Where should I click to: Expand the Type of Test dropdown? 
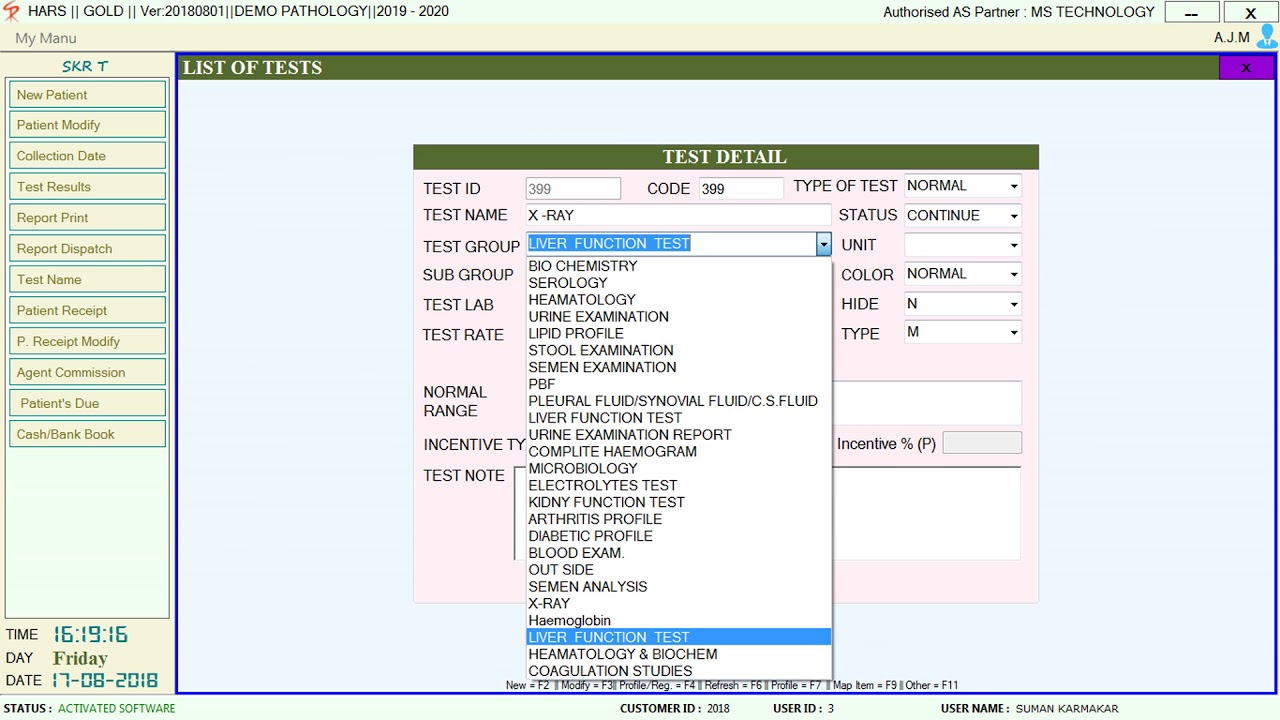[1014, 186]
